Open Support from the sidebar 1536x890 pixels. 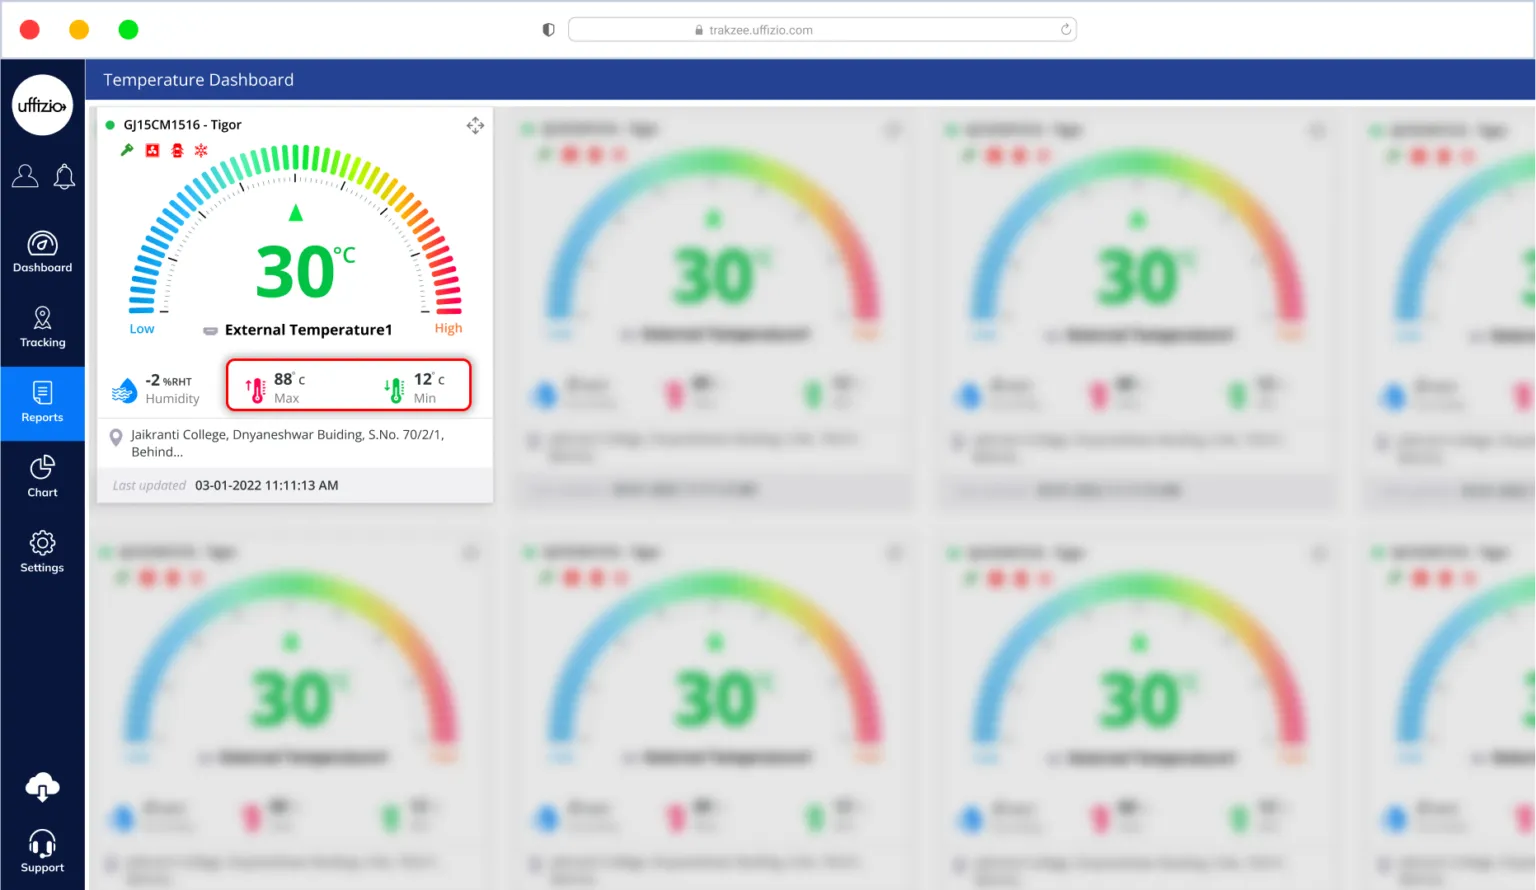pos(42,851)
